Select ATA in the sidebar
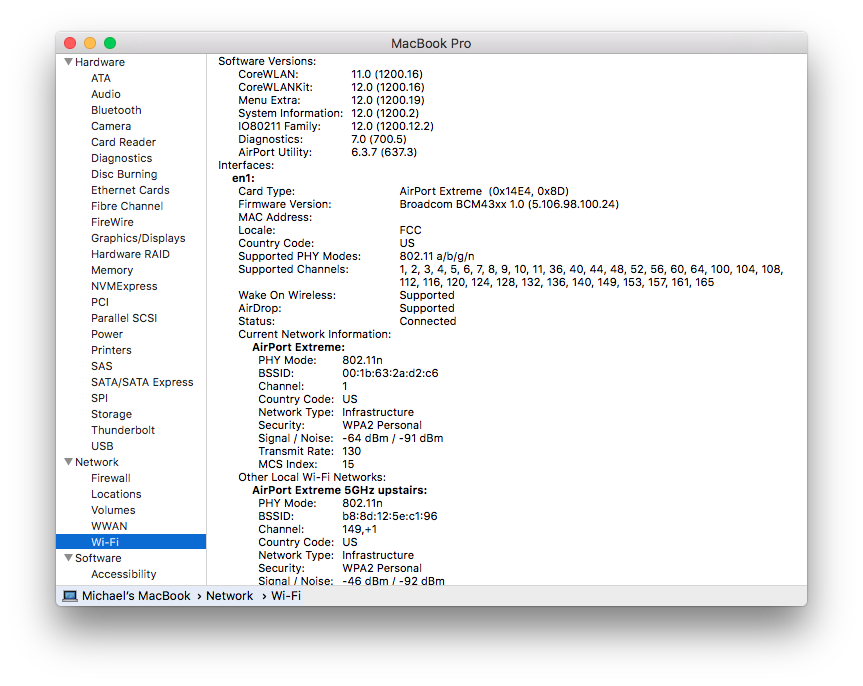The height and width of the screenshot is (686, 863). coord(101,78)
